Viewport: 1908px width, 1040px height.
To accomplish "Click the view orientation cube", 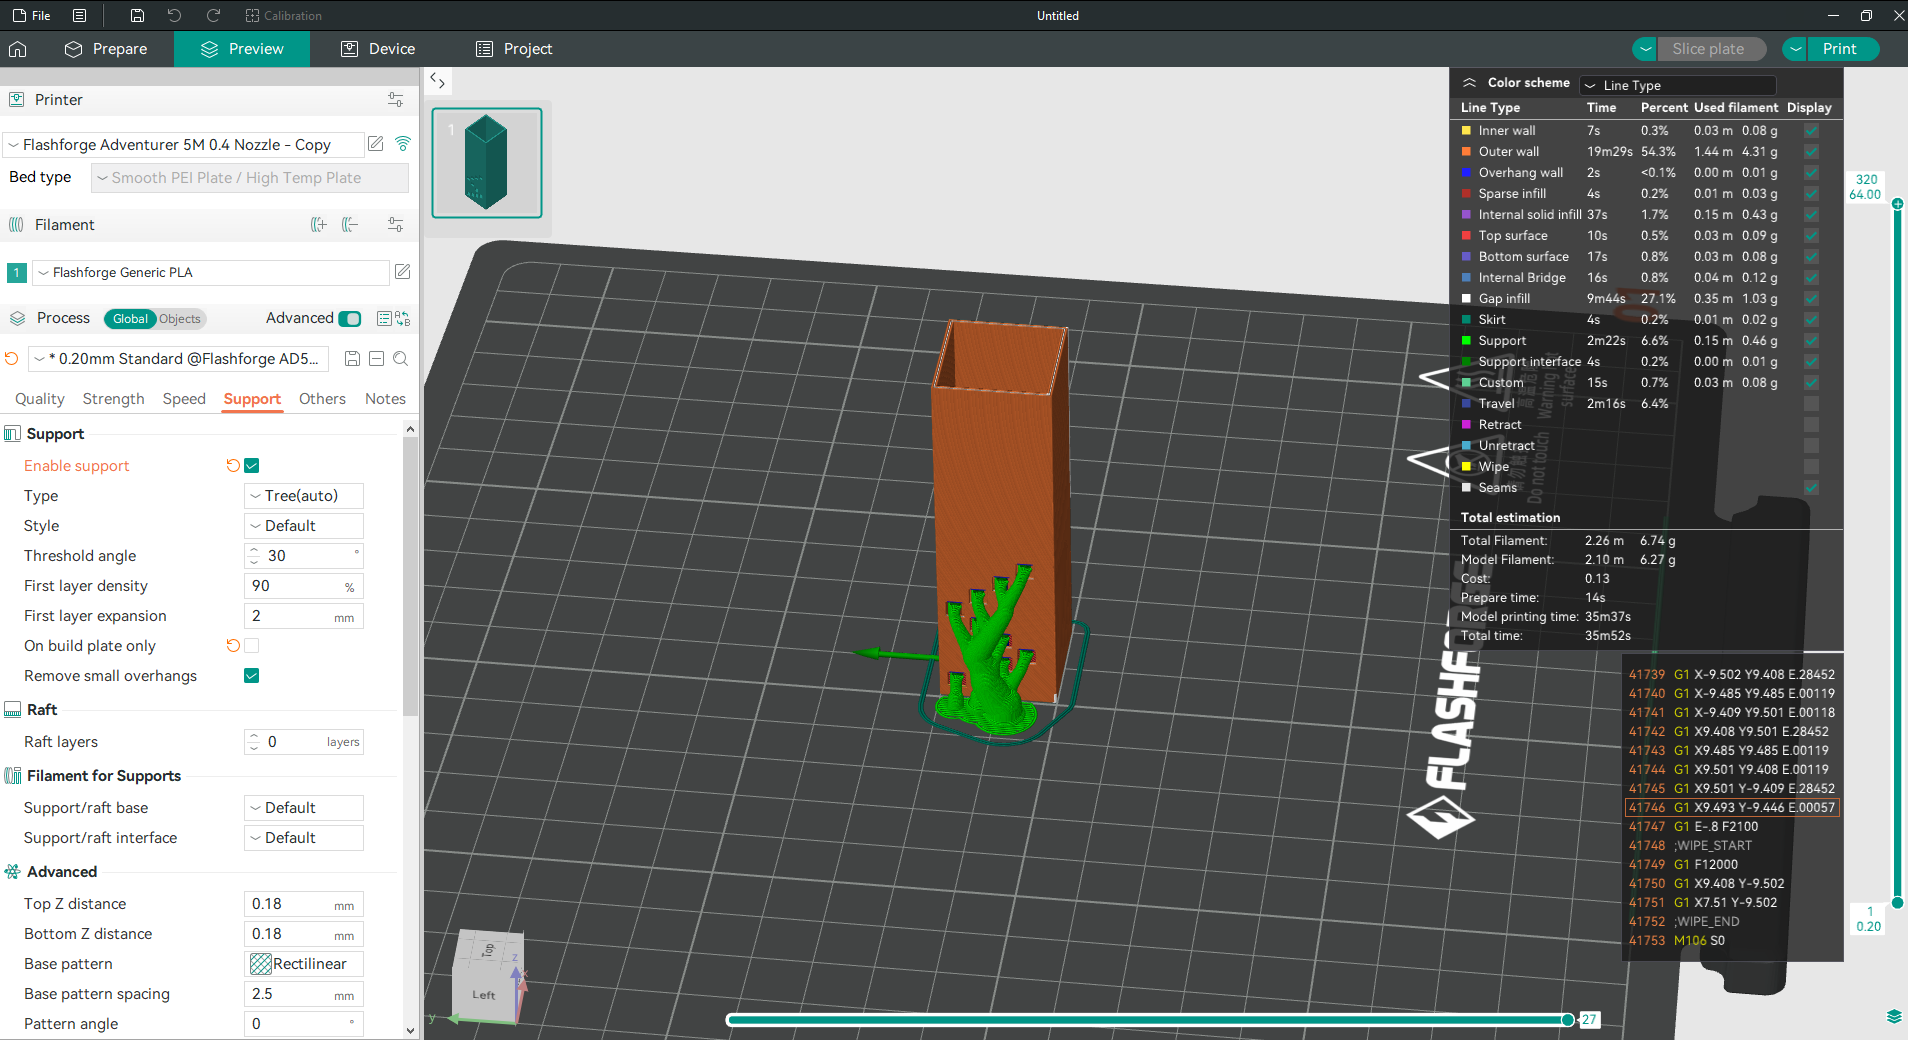I will click(488, 977).
